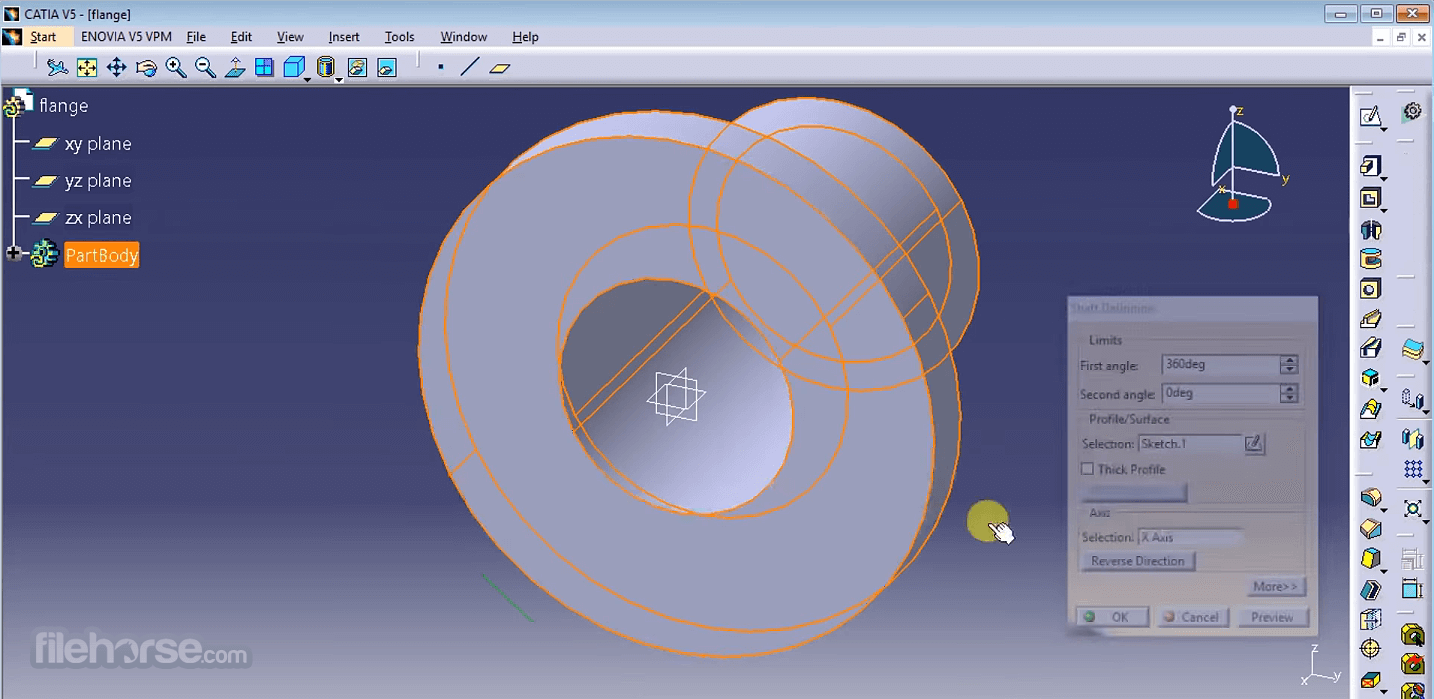1434x699 pixels.
Task: Select the Slot tool
Action: coord(1370,348)
